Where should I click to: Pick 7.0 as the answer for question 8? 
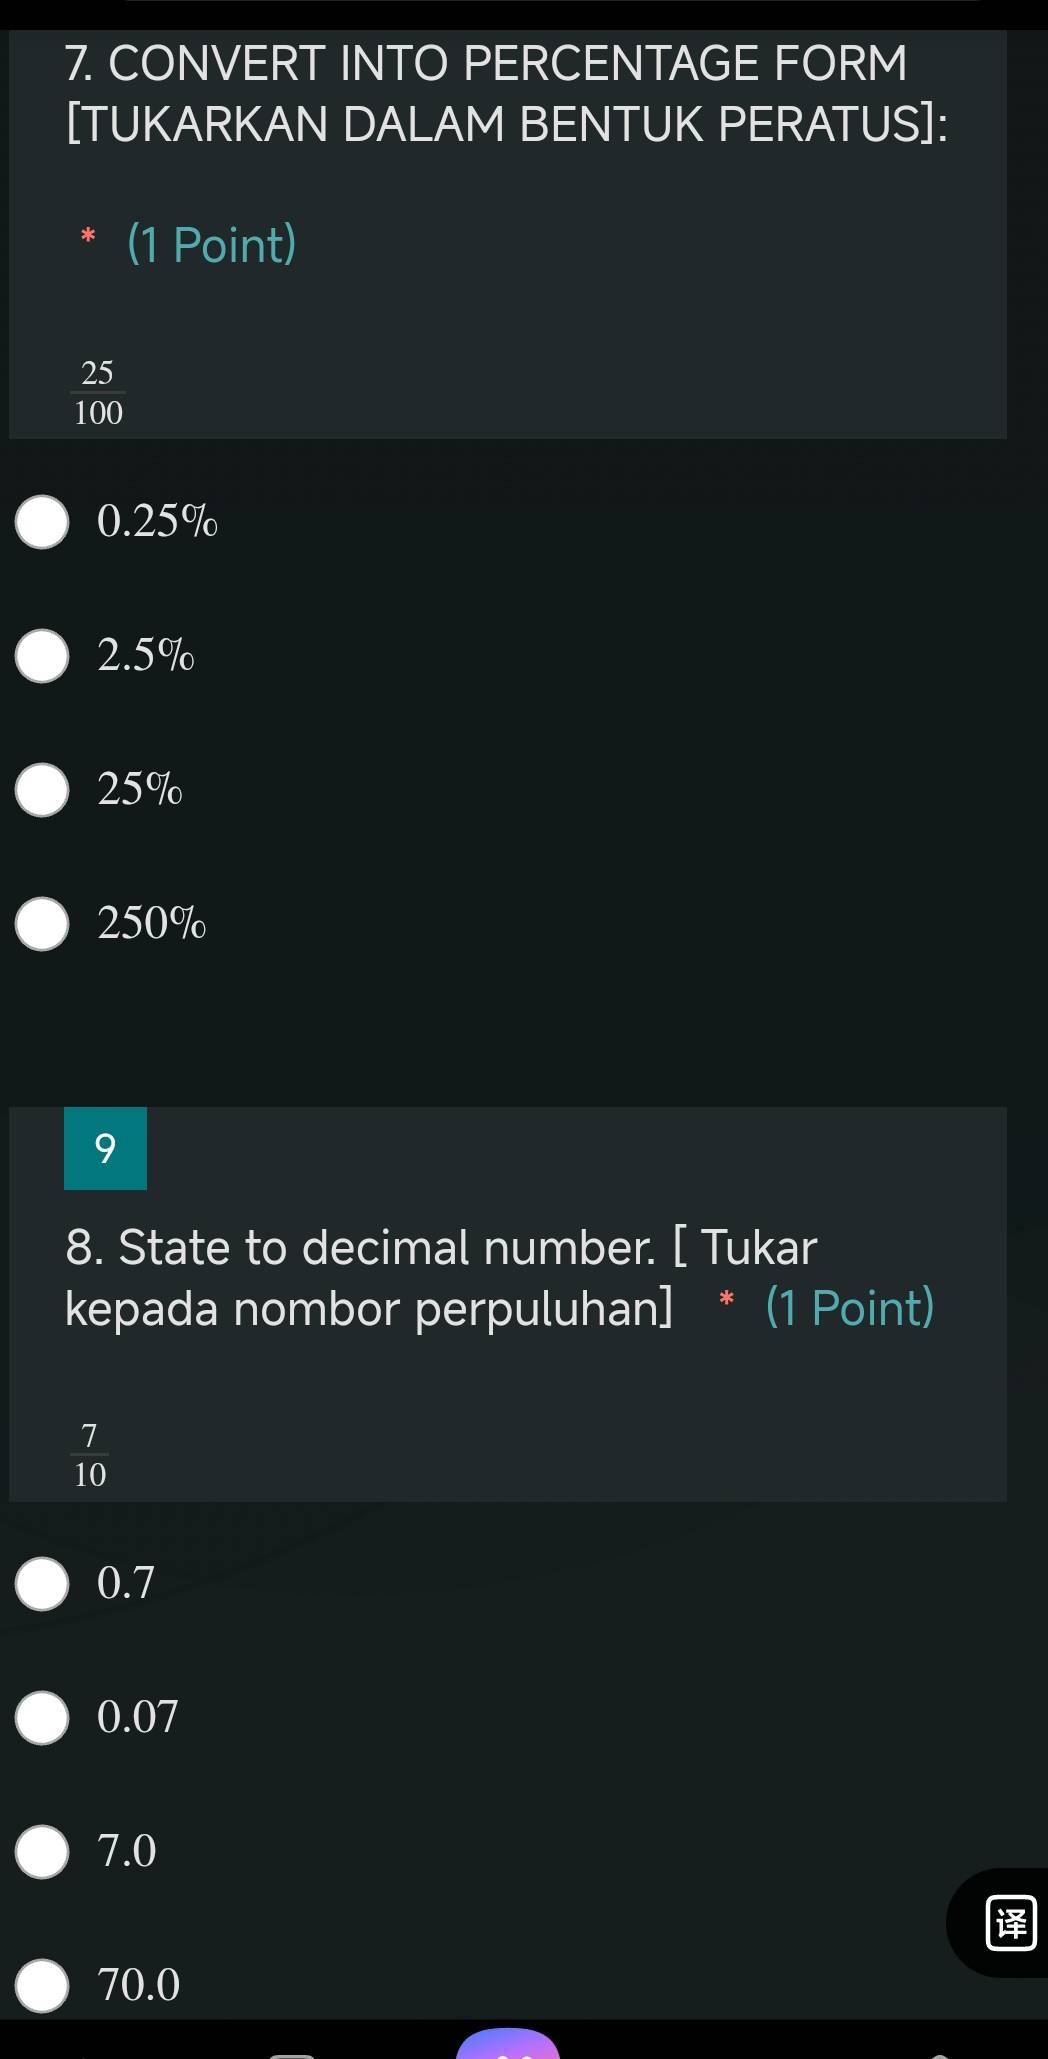[40, 1850]
